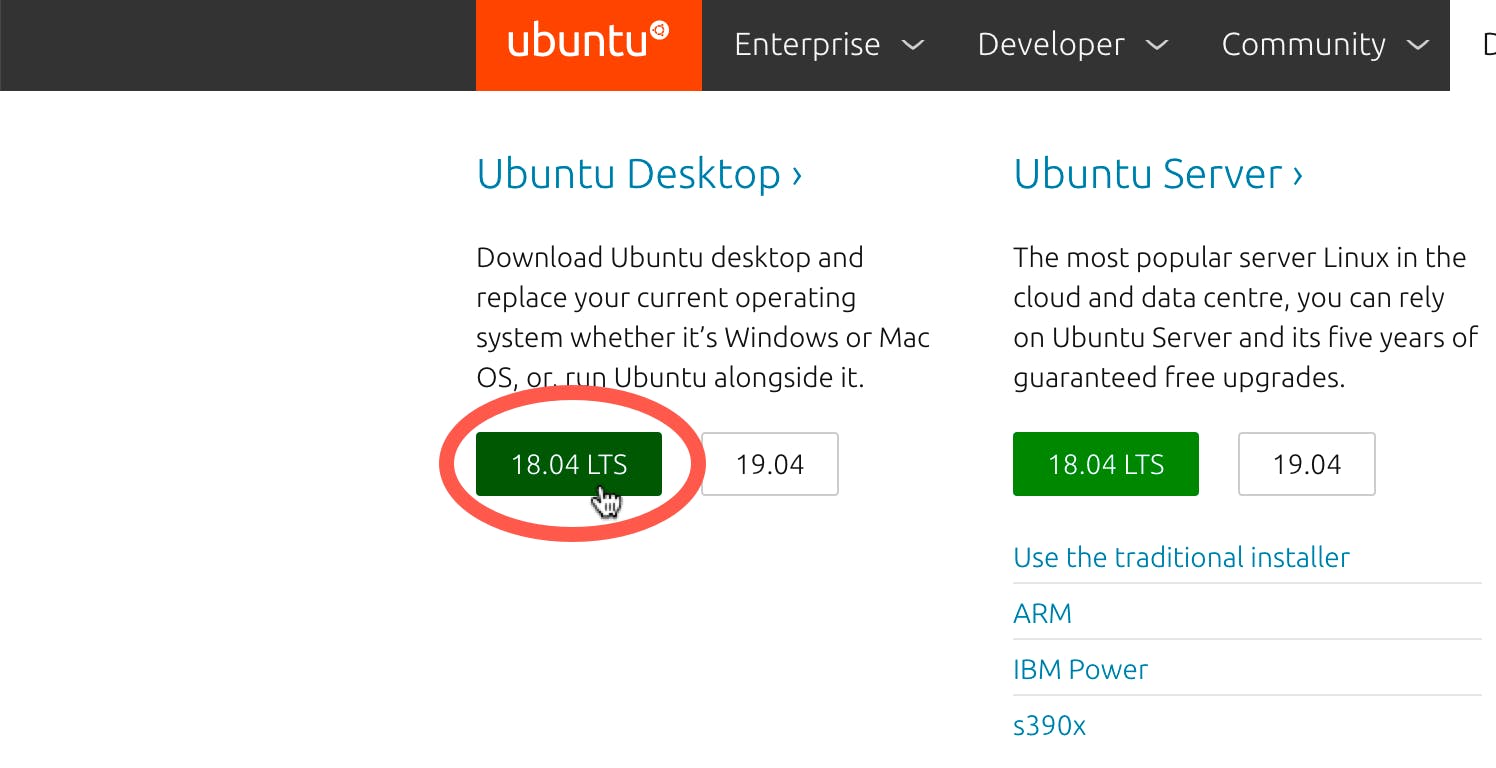Download Ubuntu Desktop 18.04 LTS
The width and height of the screenshot is (1496, 768).
point(568,464)
